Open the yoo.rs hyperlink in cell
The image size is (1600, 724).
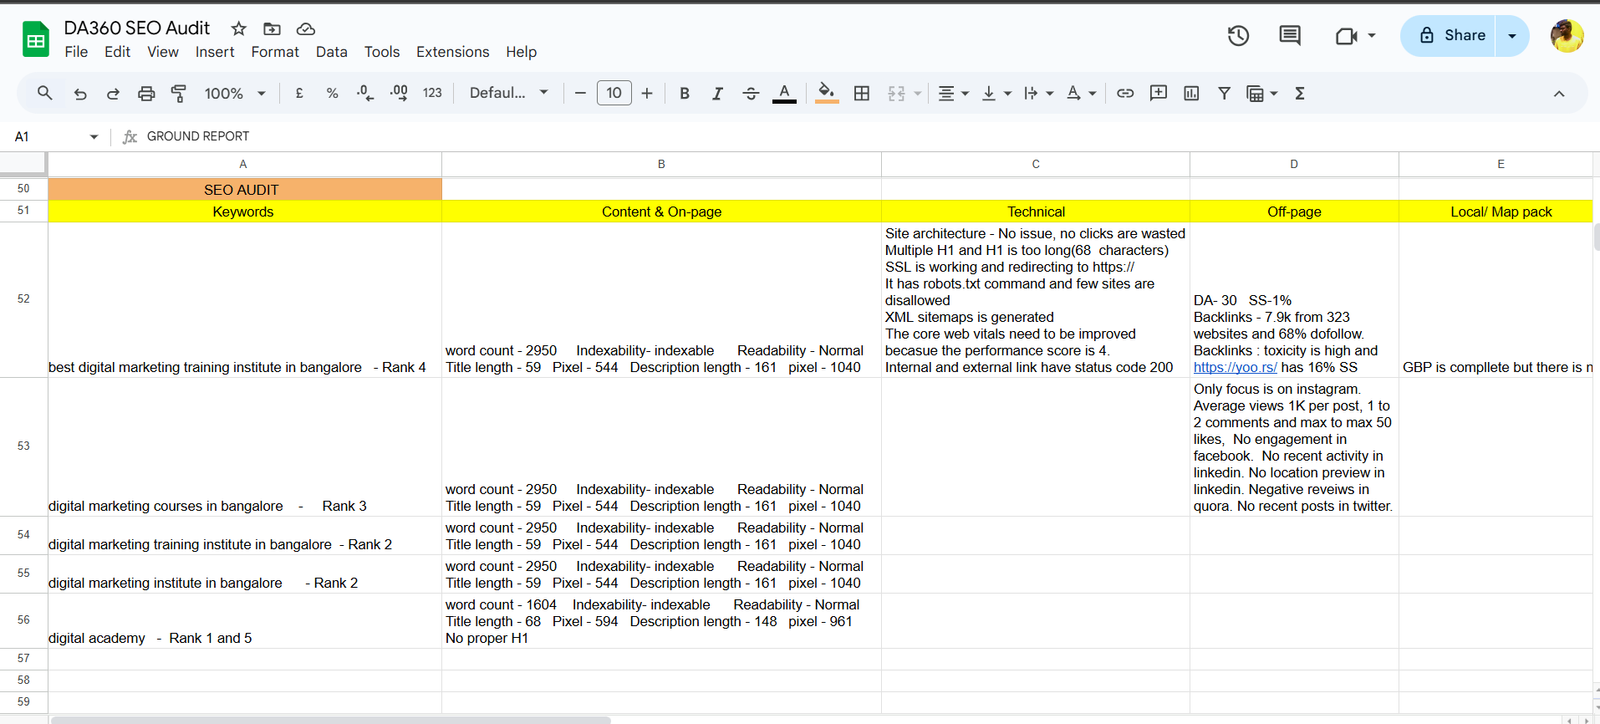[1234, 367]
